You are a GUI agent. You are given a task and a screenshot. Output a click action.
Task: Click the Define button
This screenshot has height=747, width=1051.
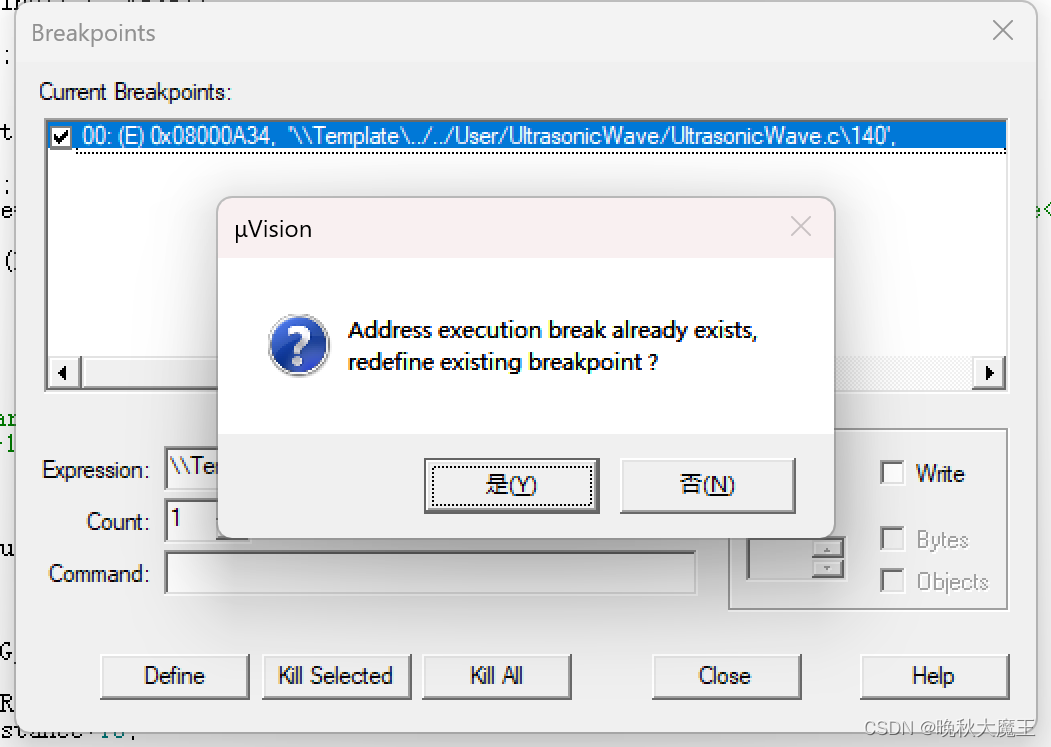[175, 676]
